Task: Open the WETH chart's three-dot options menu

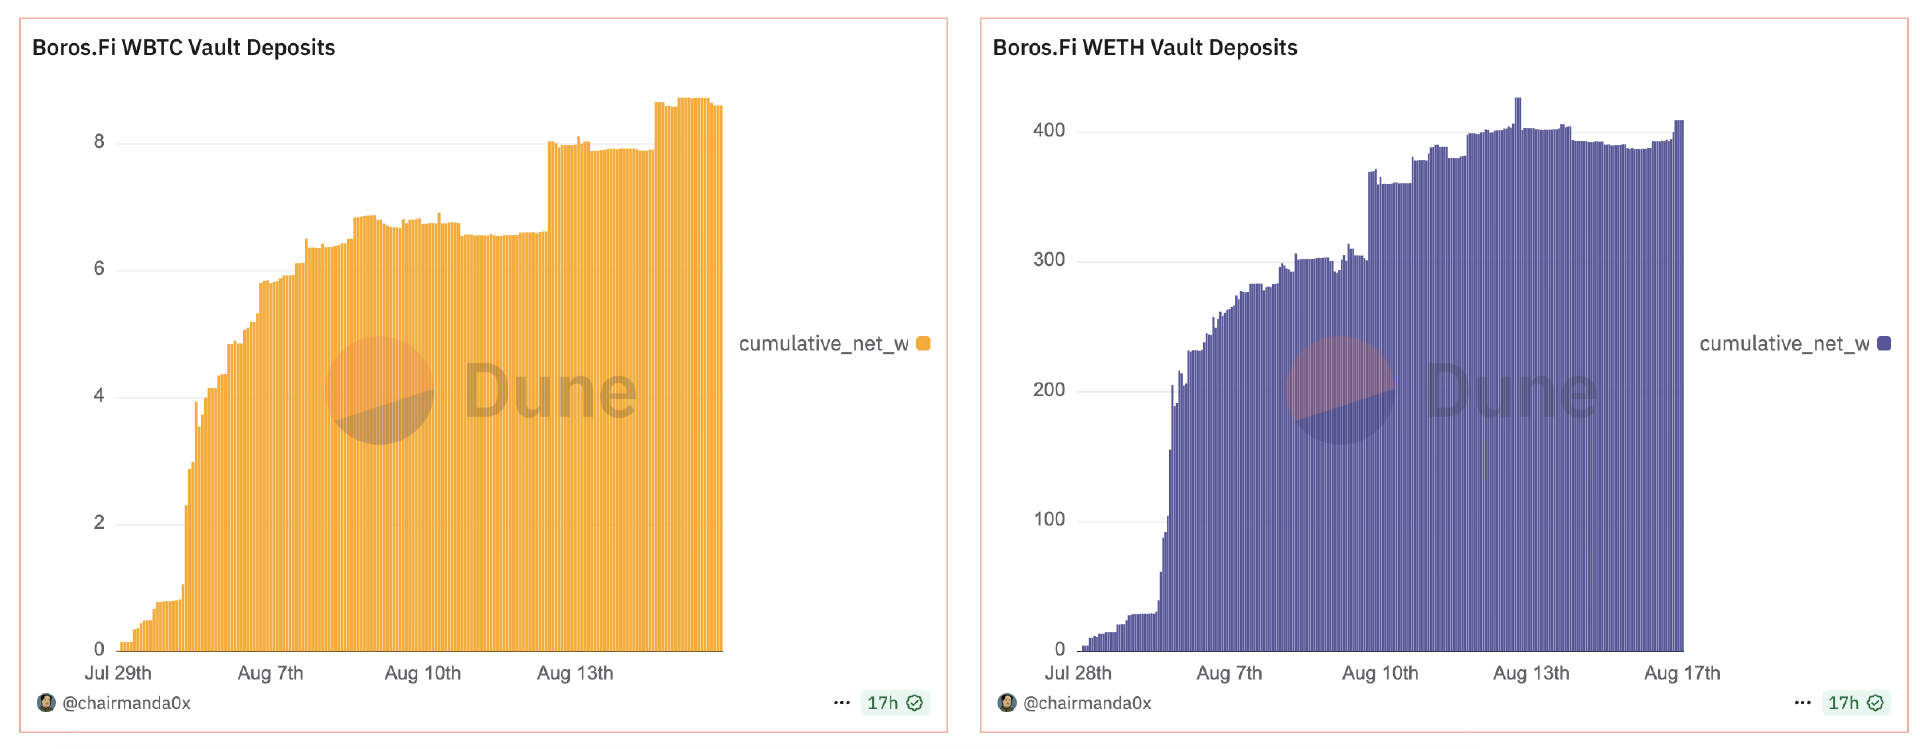Action: (x=1803, y=703)
